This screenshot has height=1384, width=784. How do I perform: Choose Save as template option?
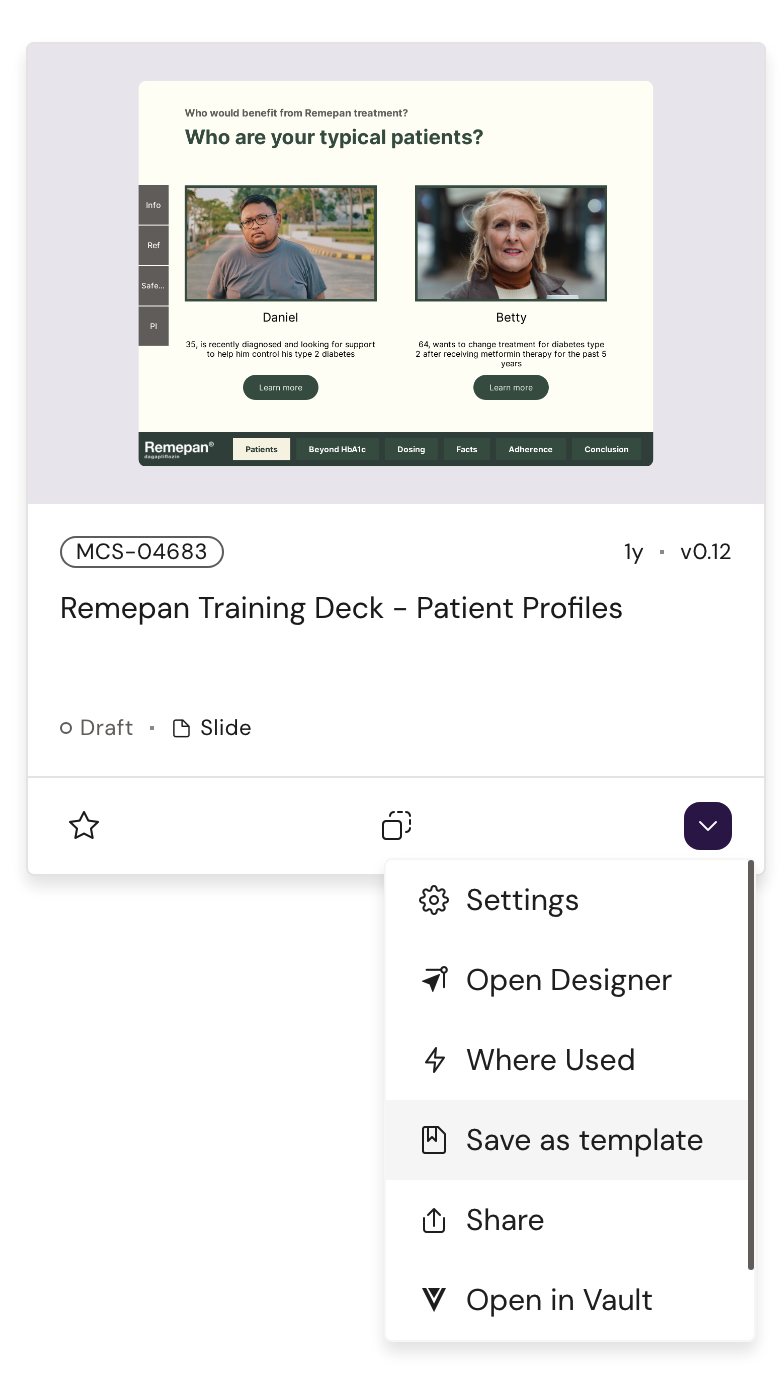point(584,1140)
